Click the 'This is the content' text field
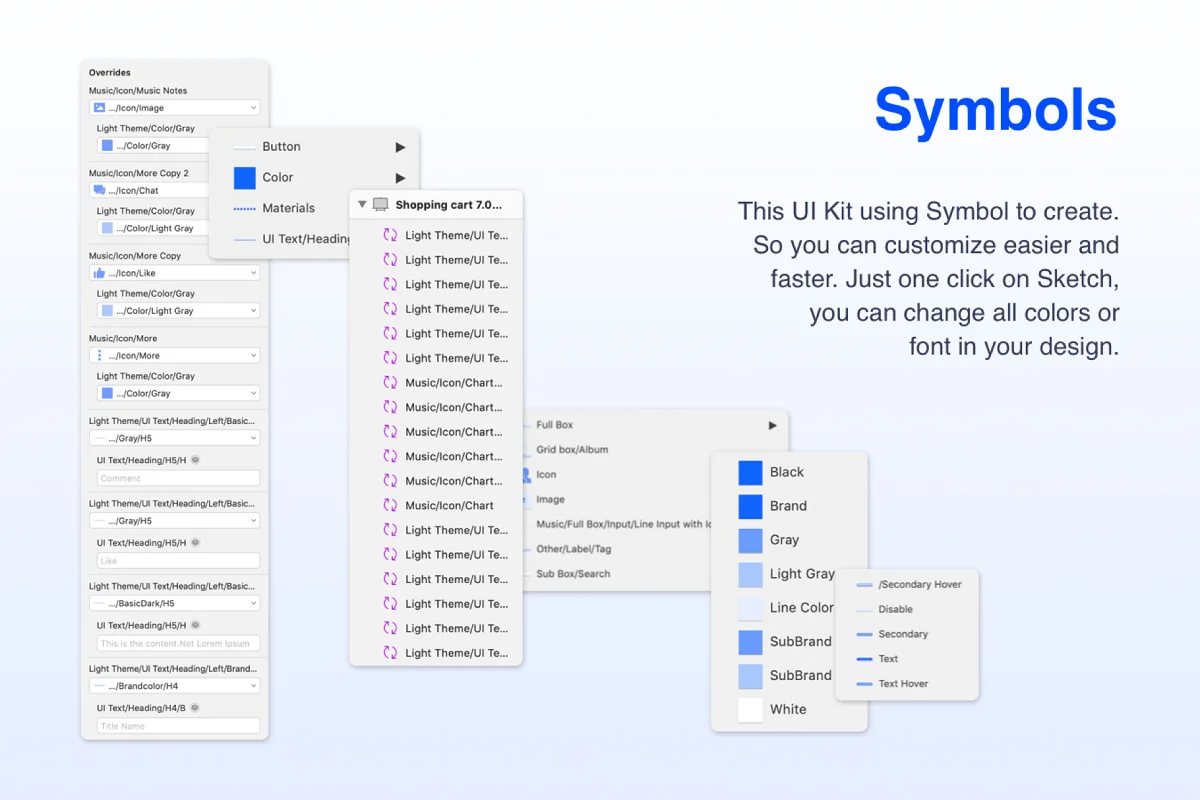Image resolution: width=1200 pixels, height=800 pixels. (178, 643)
